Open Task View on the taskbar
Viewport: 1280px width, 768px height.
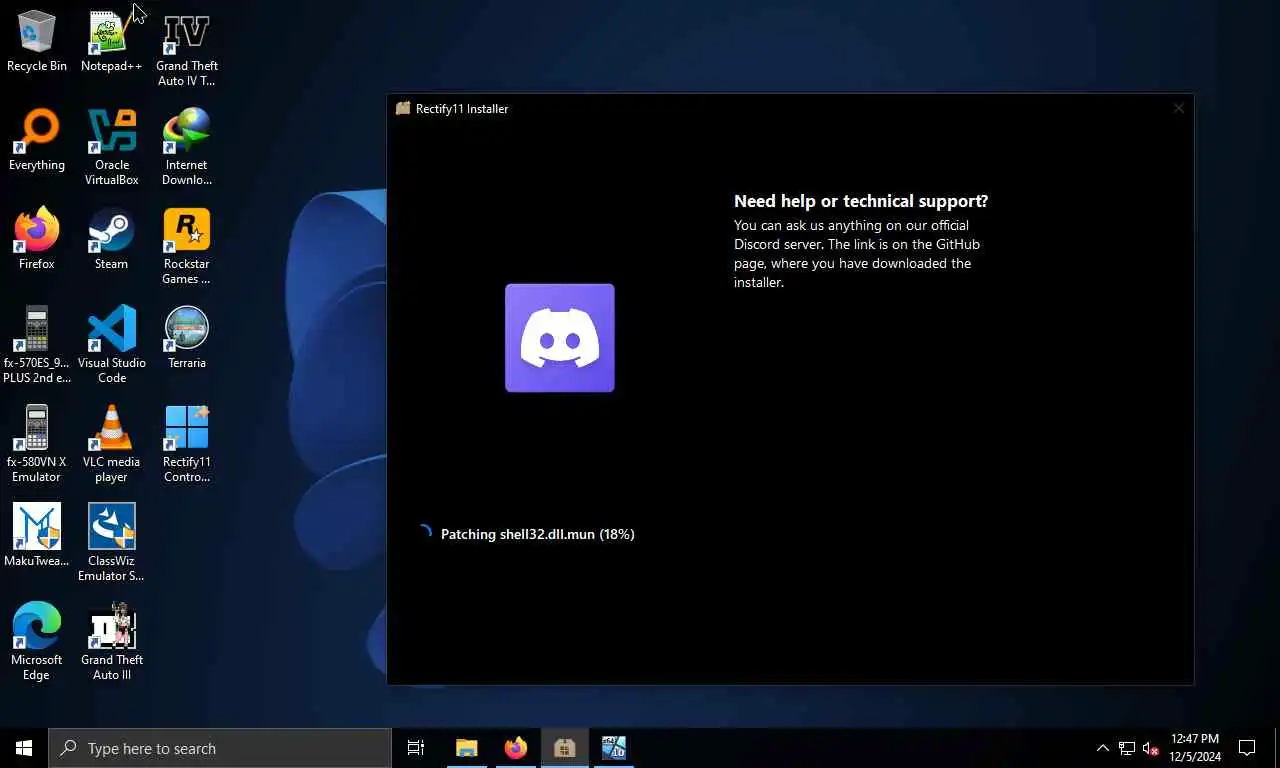click(x=416, y=748)
